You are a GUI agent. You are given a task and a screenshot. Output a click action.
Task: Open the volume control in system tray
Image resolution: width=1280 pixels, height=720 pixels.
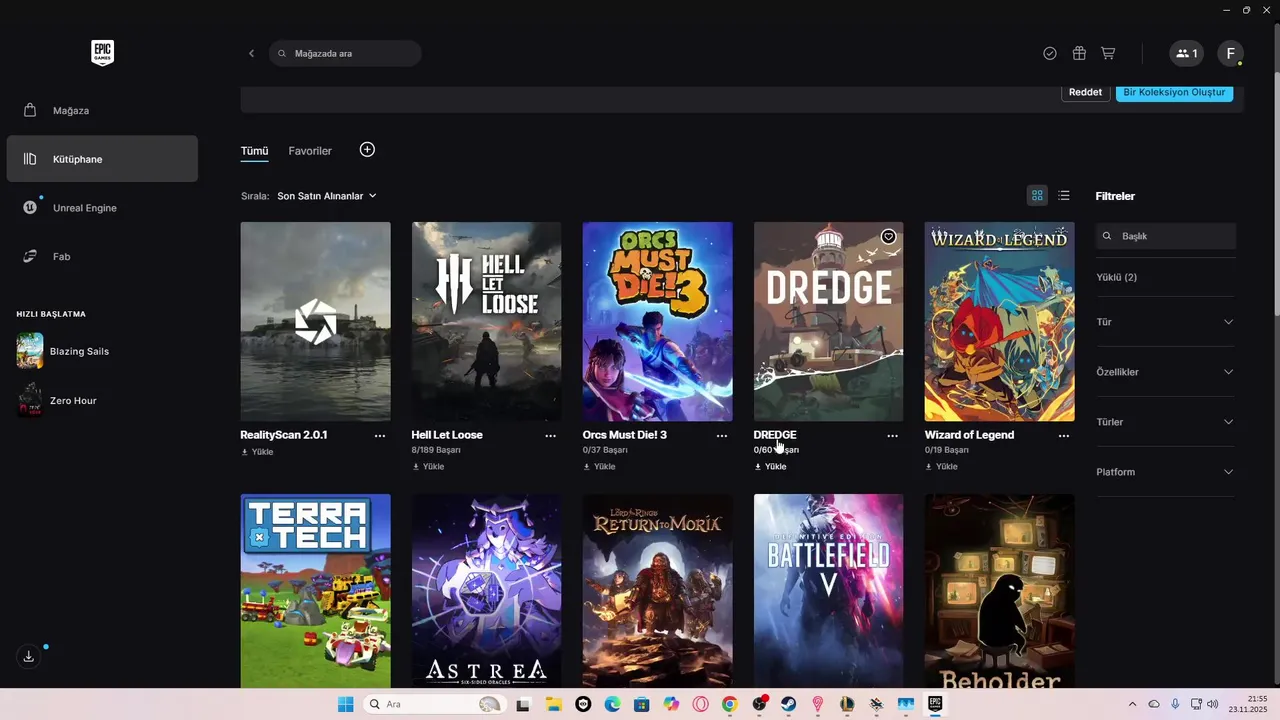[x=1213, y=704]
